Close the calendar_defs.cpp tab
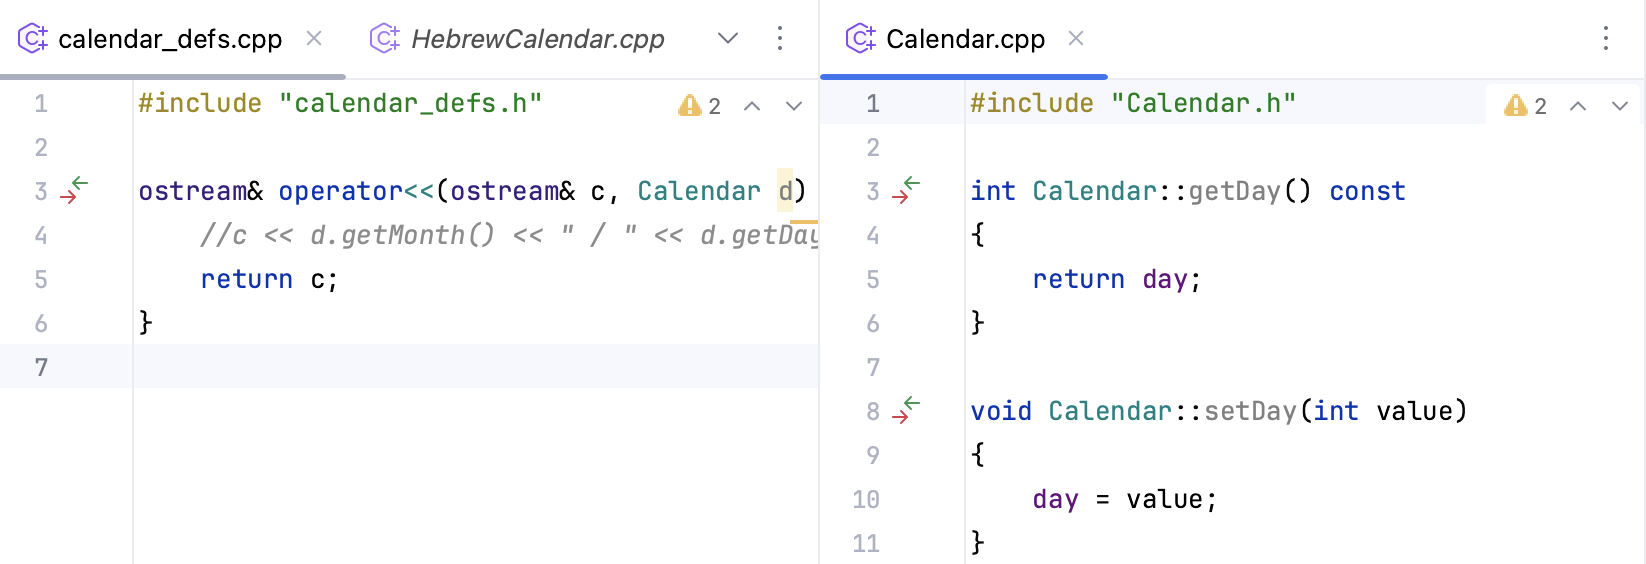Image resolution: width=1646 pixels, height=564 pixels. point(314,39)
